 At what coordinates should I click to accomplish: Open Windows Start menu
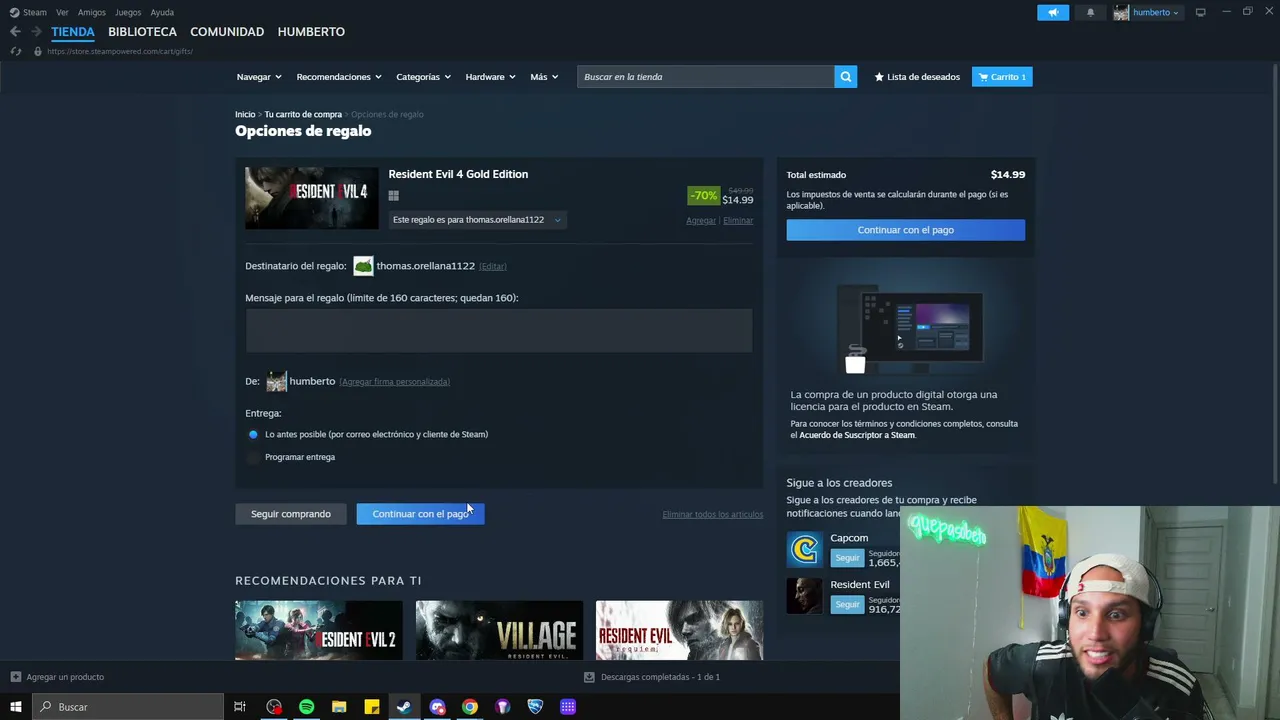pos(15,707)
